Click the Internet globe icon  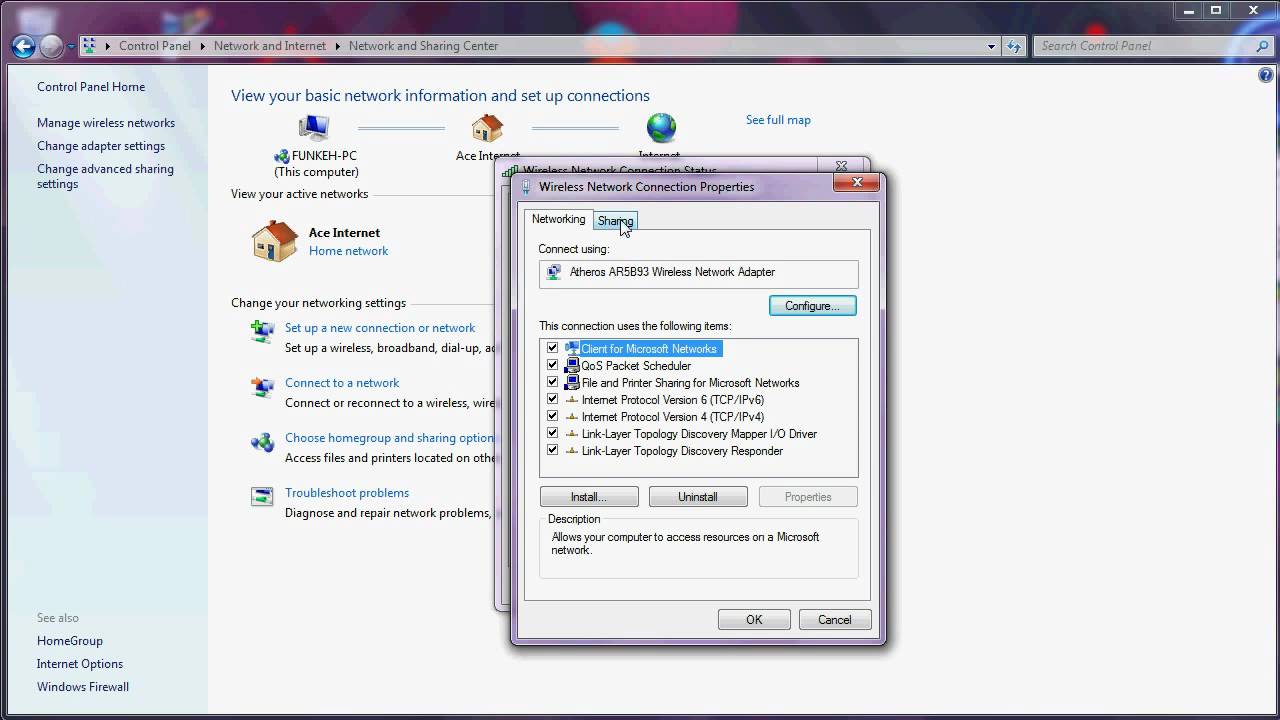[x=661, y=128]
